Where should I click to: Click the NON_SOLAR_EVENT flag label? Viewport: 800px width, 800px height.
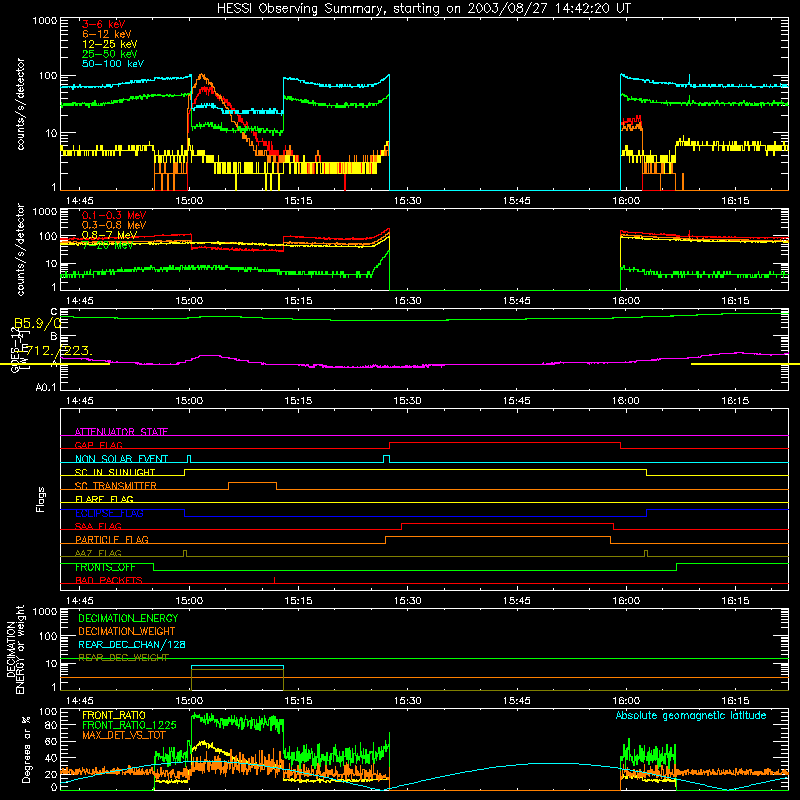coord(121,459)
